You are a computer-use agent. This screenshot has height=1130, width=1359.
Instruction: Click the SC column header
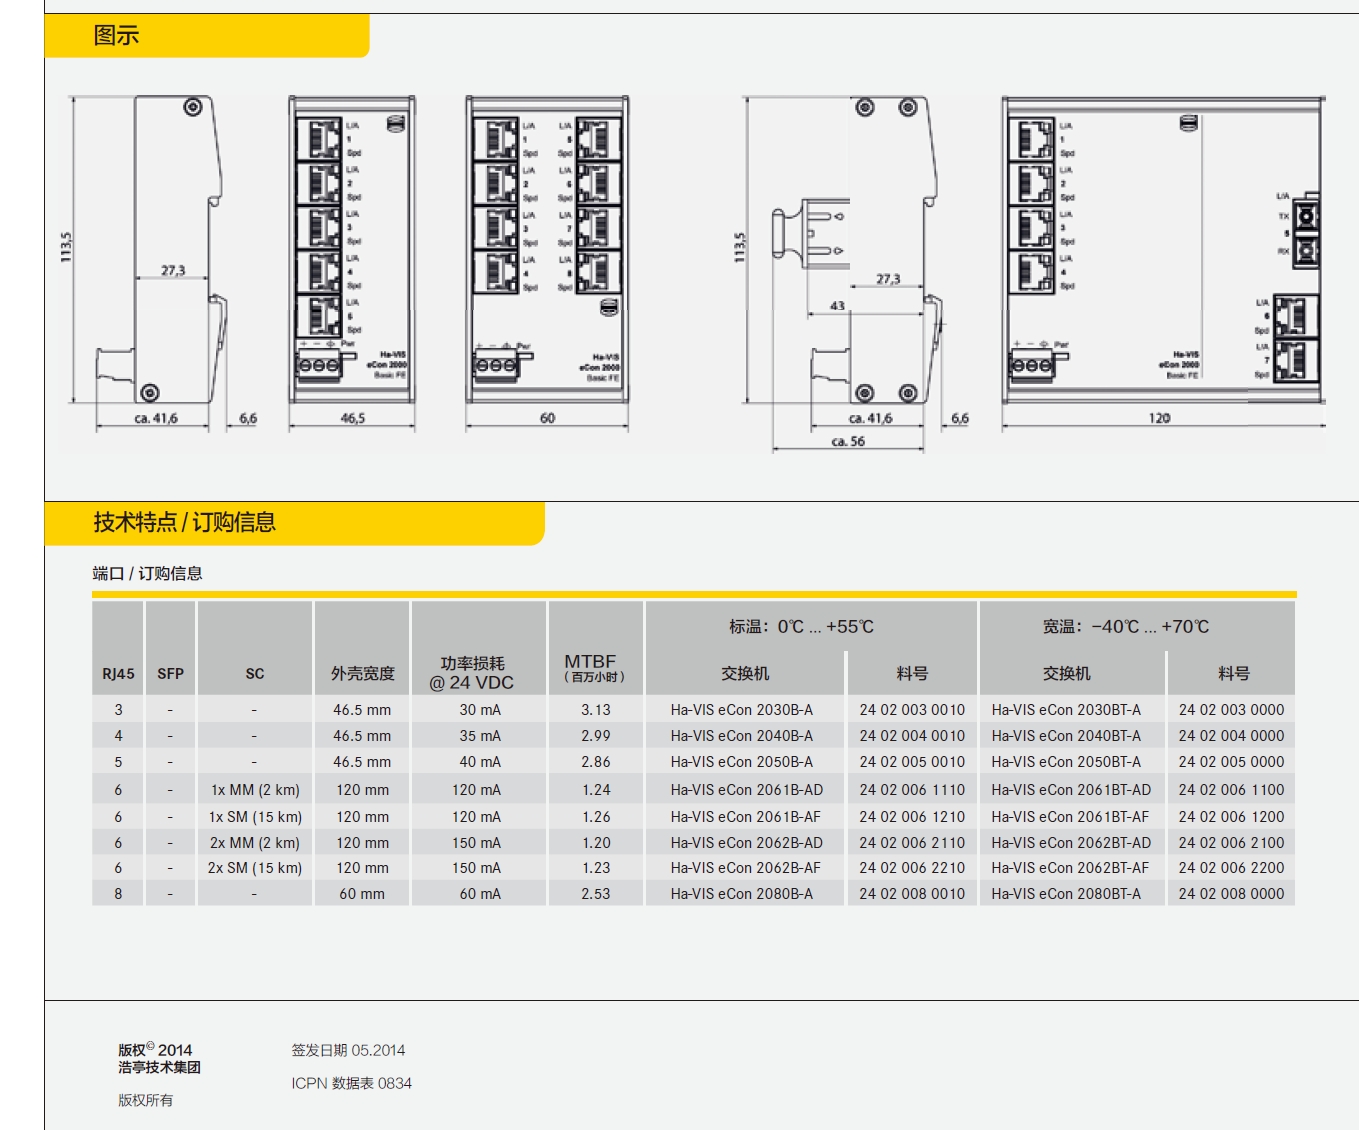[x=255, y=674]
